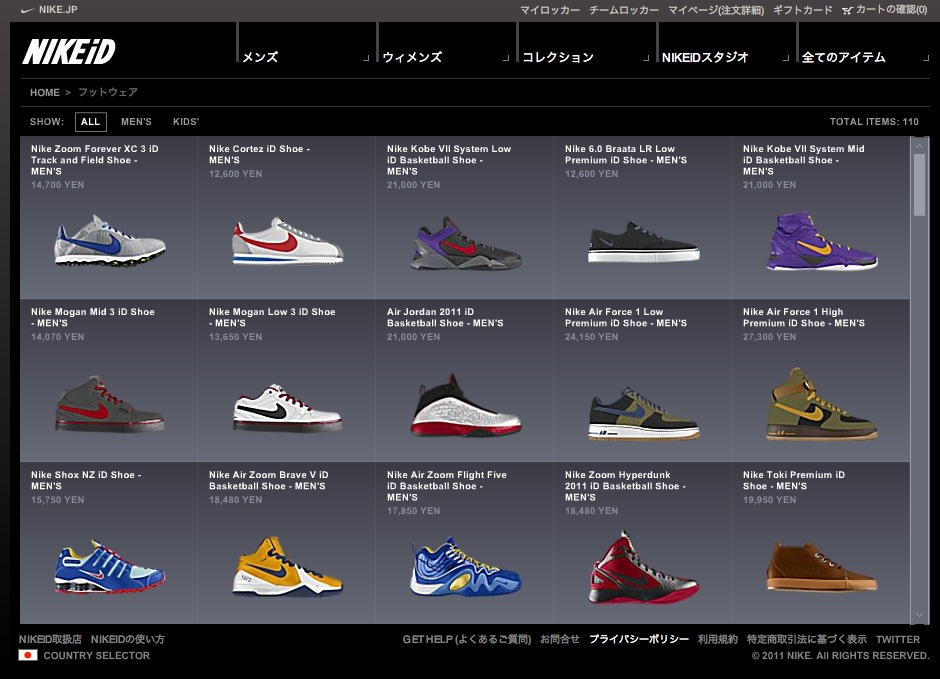Open the purple Kobe VII System Mid shoe image
940x679 pixels.
[821, 241]
